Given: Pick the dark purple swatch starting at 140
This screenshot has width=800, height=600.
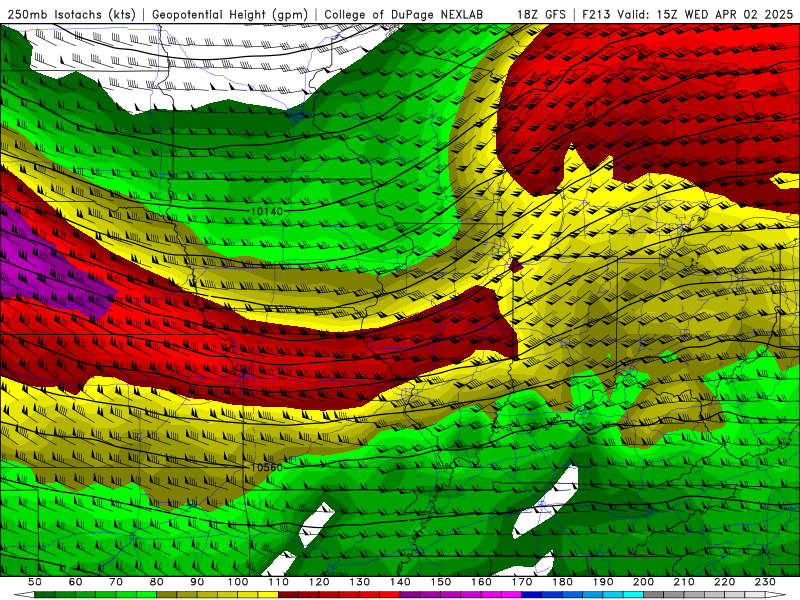Looking at the screenshot, I should tap(410, 594).
